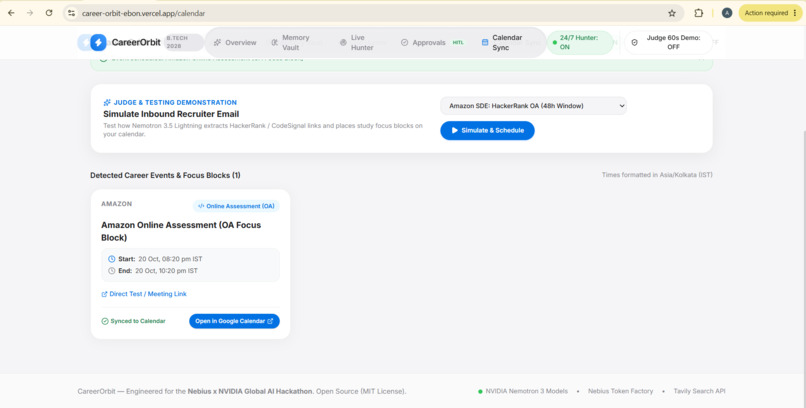The width and height of the screenshot is (806, 408).
Task: Click Detected Career Events & Focus Blocks heading
Action: click(x=166, y=175)
